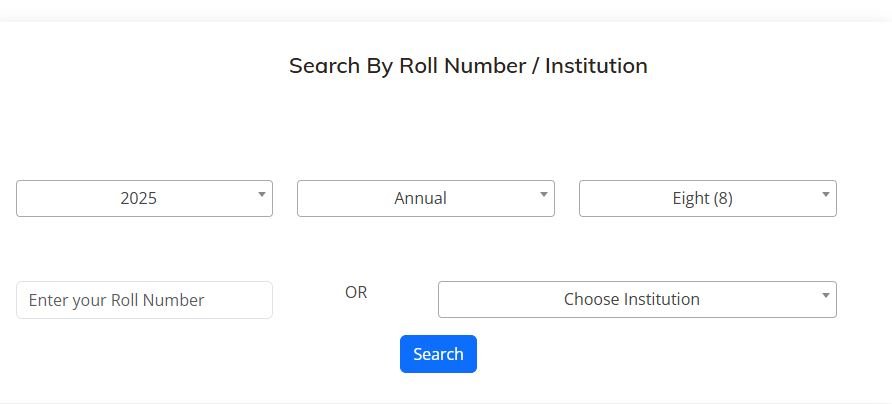Click the roll number placeholder text
892x404 pixels.
click(116, 300)
